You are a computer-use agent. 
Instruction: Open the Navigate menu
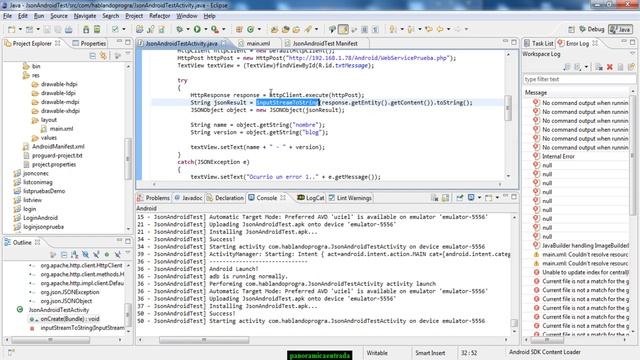click(x=85, y=16)
